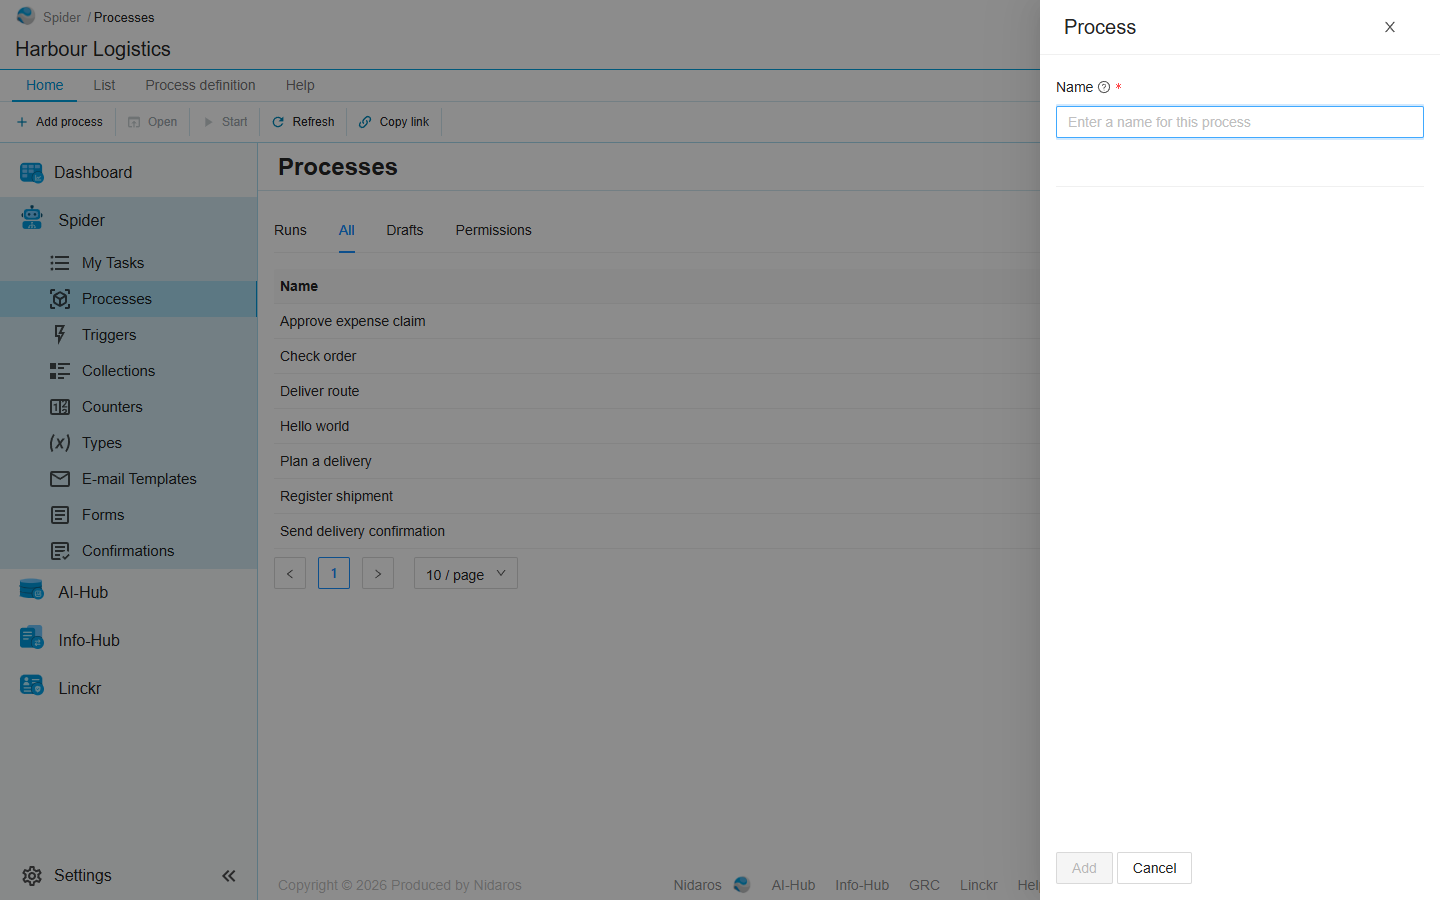Open Confirmations in sidebar
The image size is (1440, 900).
(128, 551)
